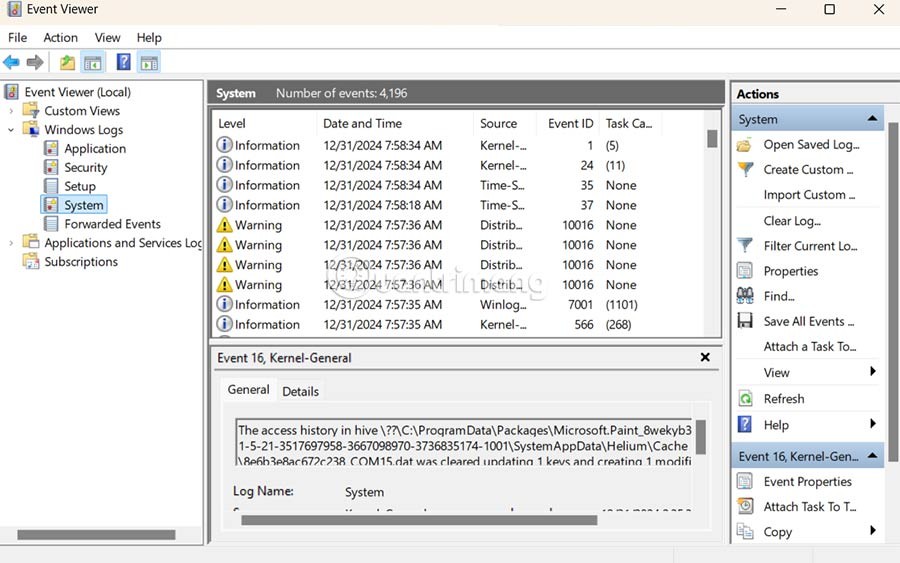Click the Create Custom View funnel icon
The width and height of the screenshot is (900, 563).
[x=745, y=169]
